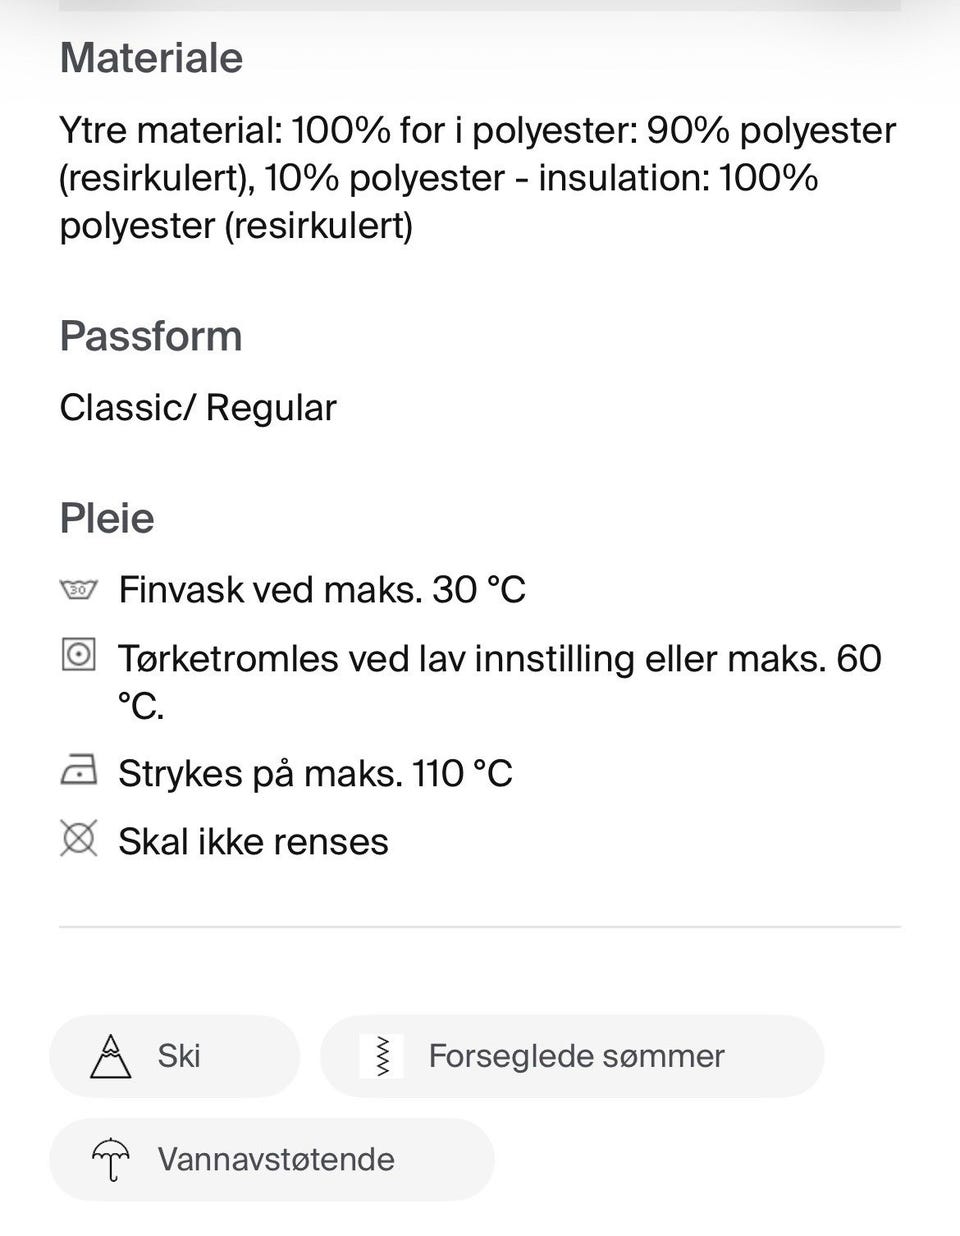Select the Ski tag label
Viewport: 960px width, 1236px height.
click(x=179, y=1056)
